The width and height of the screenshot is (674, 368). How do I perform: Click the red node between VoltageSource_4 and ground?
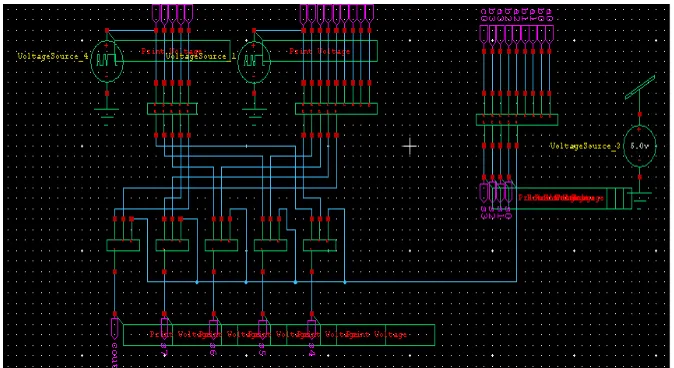(107, 93)
